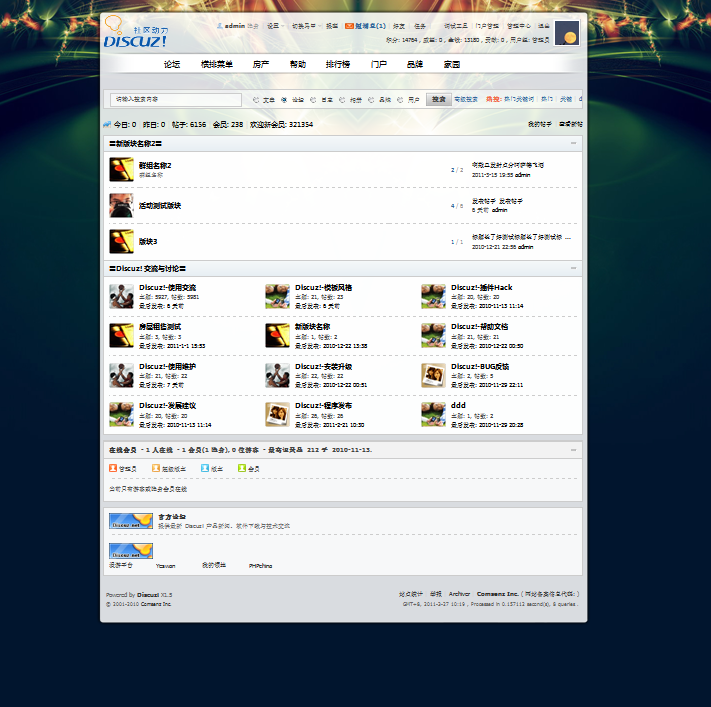Focus the search keyword input field
The width and height of the screenshot is (711, 707).
click(176, 99)
